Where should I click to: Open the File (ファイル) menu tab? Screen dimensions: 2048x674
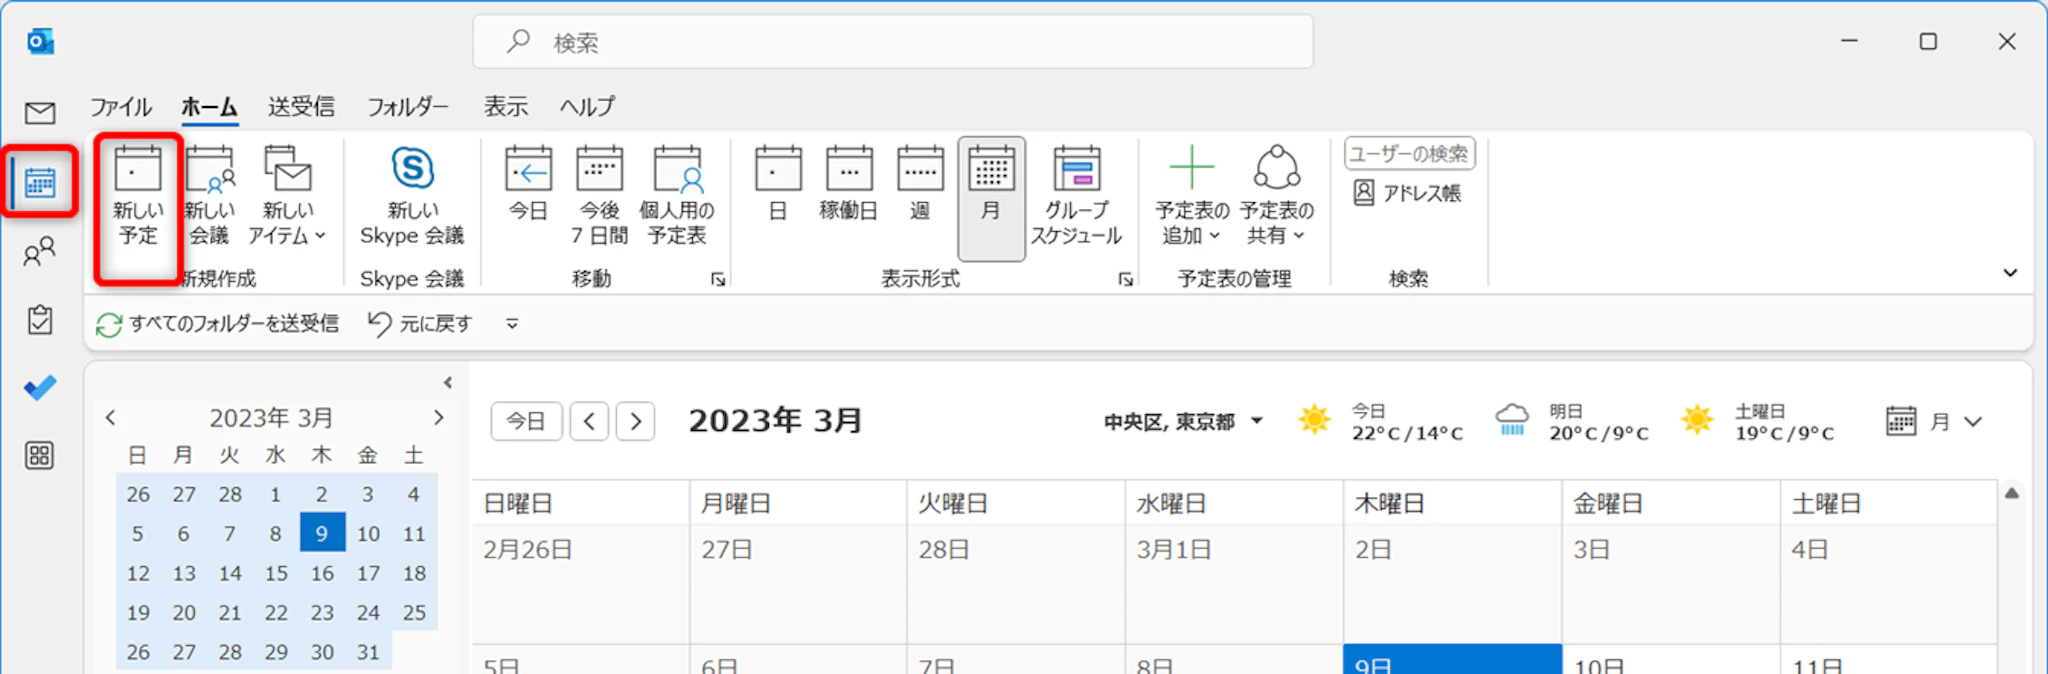(x=121, y=107)
